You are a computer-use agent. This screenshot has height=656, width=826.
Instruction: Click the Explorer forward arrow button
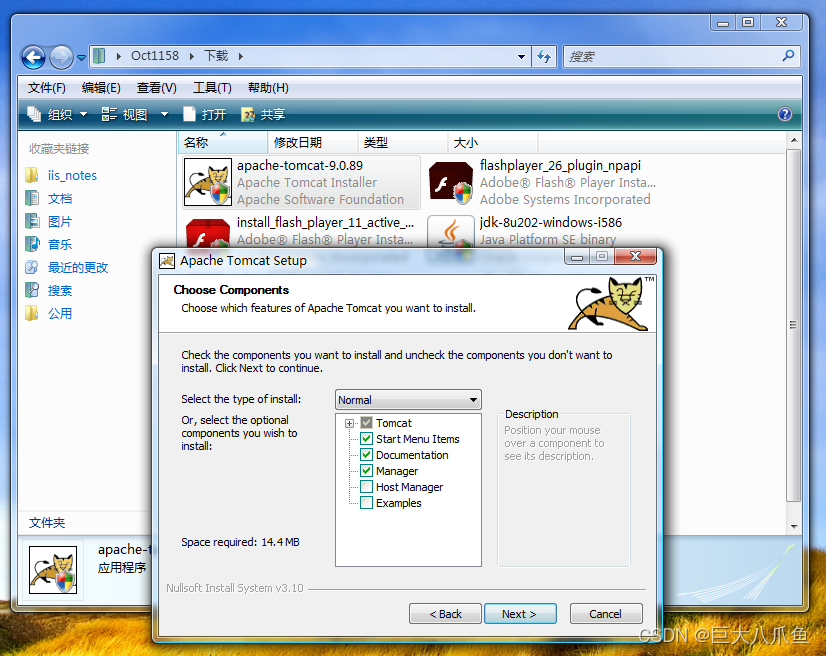pos(61,57)
